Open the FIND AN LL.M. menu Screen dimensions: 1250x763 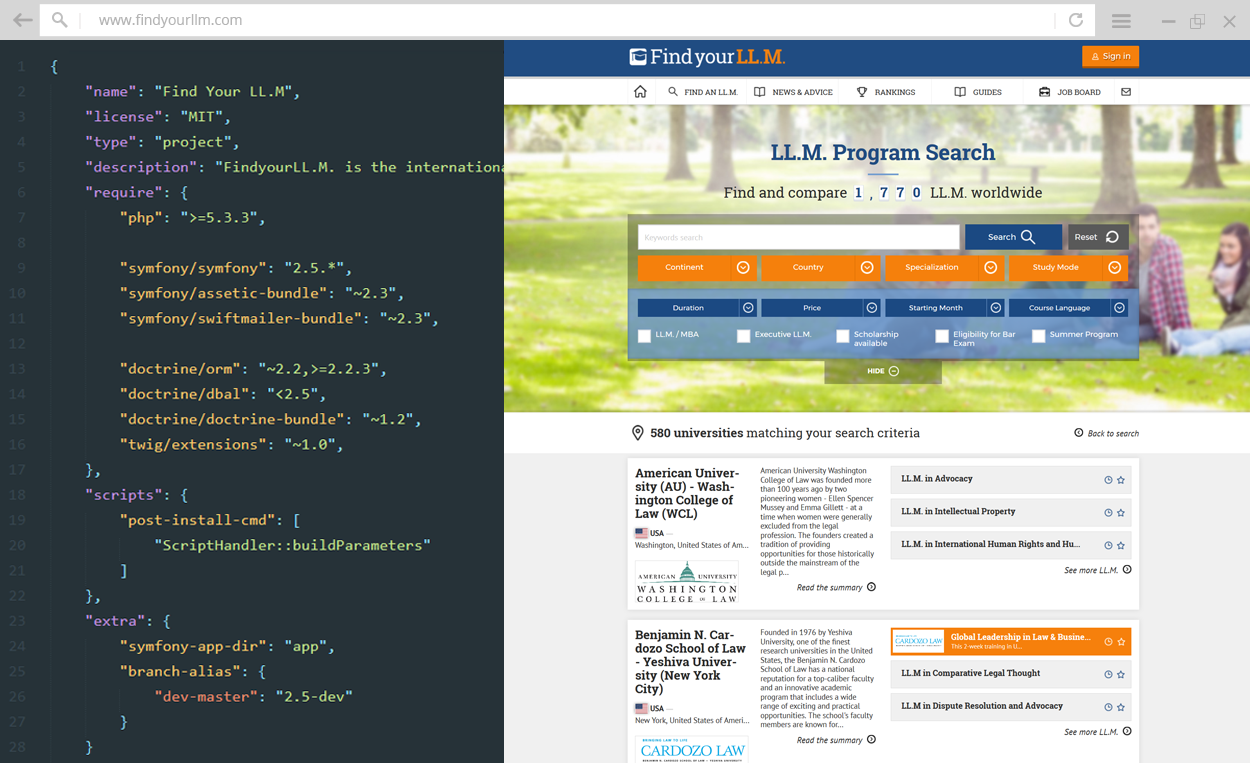[703, 92]
